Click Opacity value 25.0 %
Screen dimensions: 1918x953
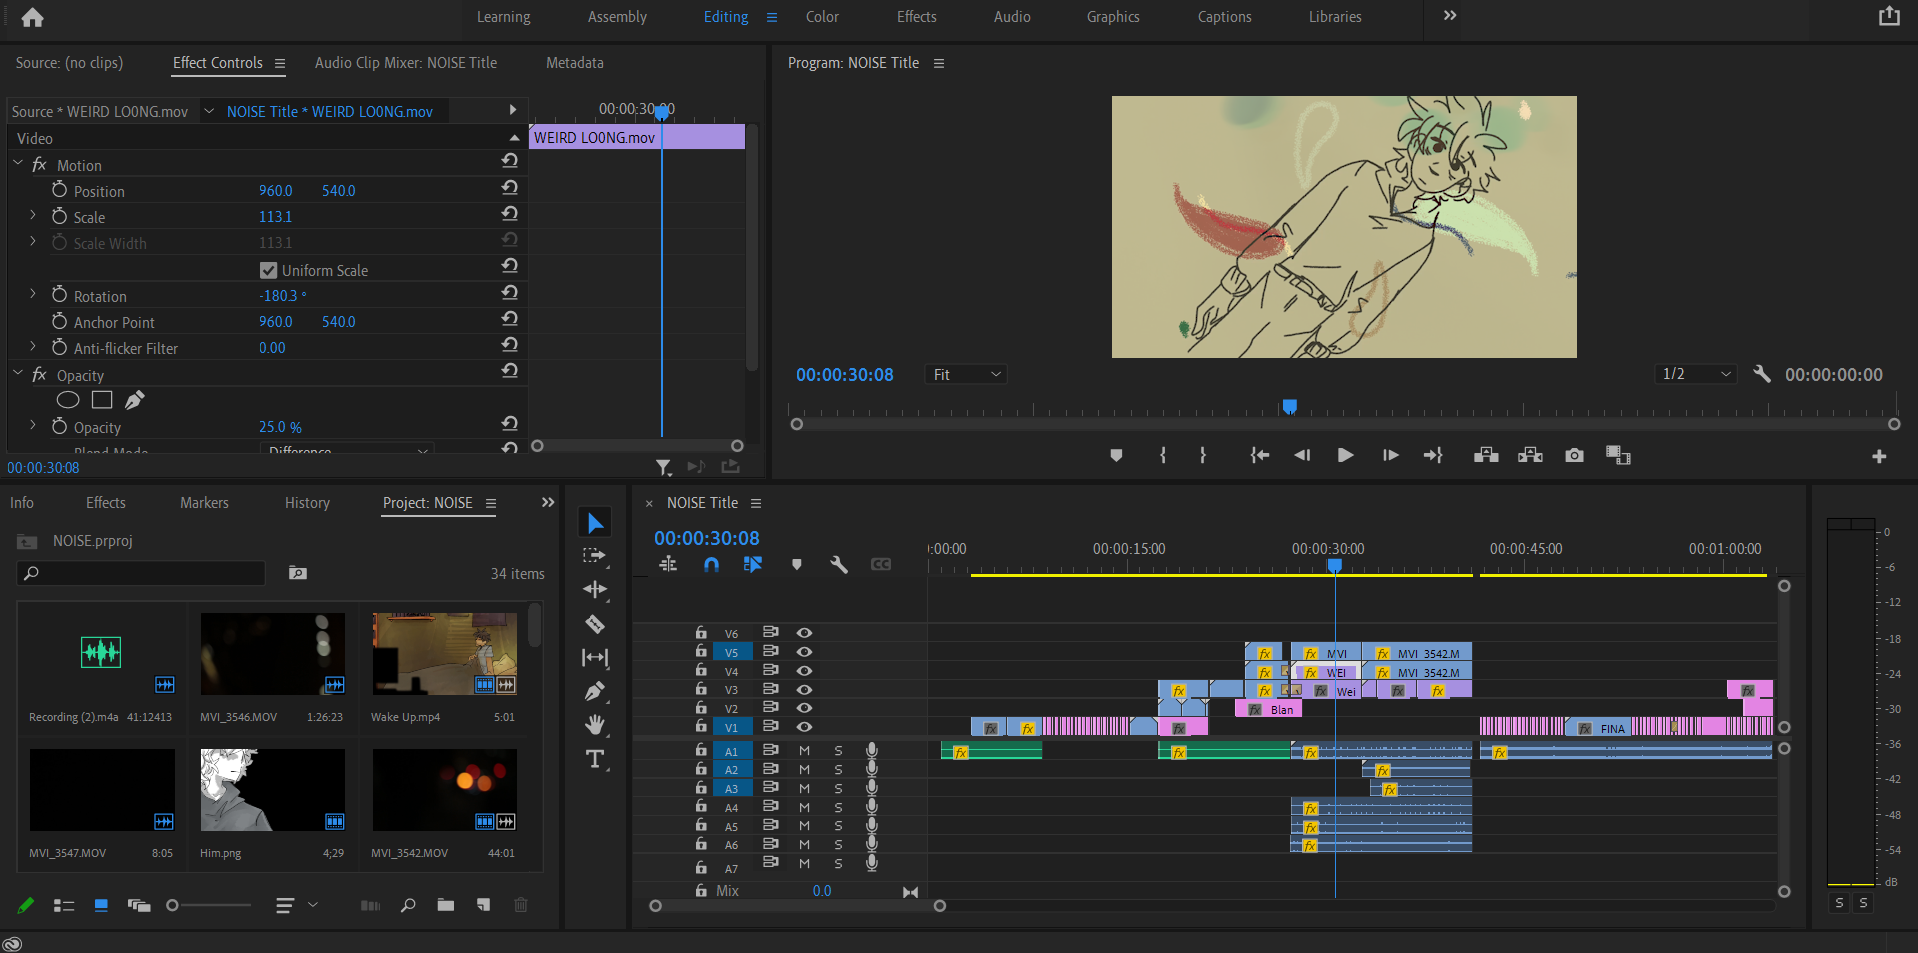point(280,427)
